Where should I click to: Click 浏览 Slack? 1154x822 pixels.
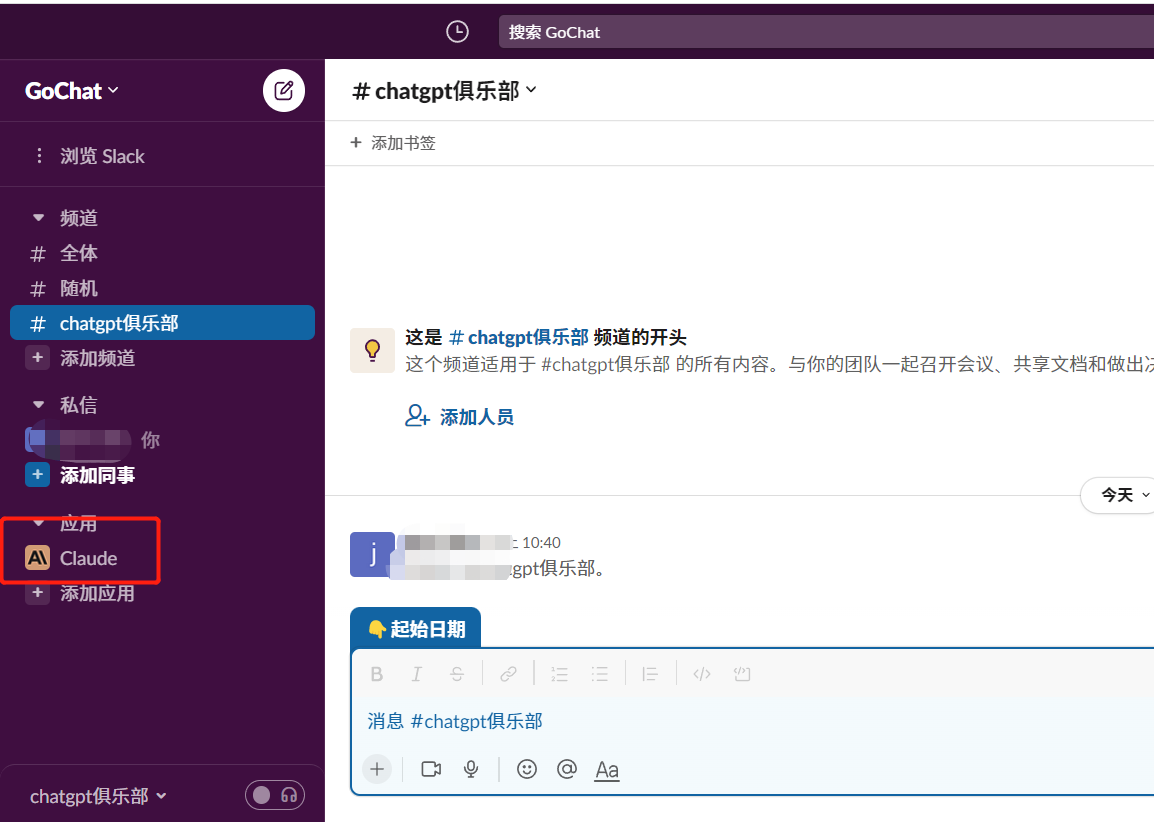pos(102,156)
